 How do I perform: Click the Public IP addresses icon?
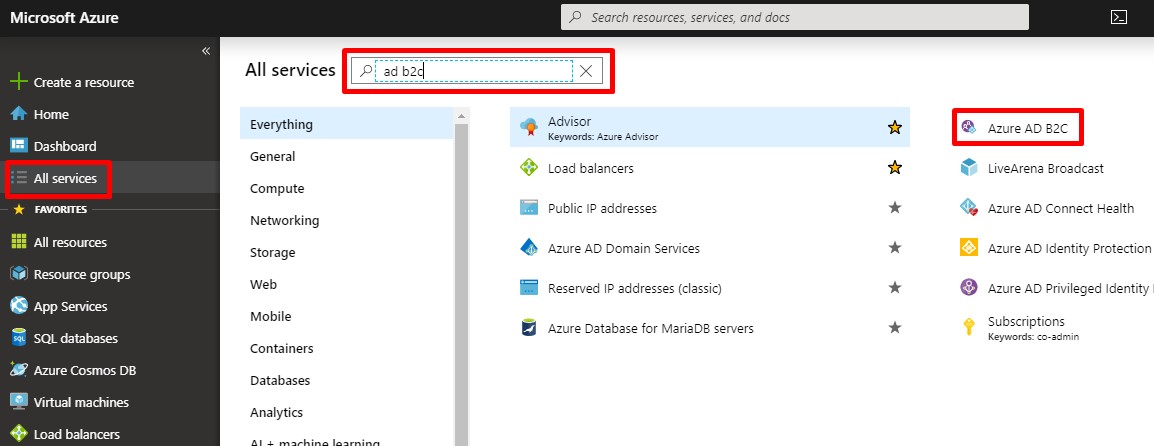pyautogui.click(x=528, y=208)
